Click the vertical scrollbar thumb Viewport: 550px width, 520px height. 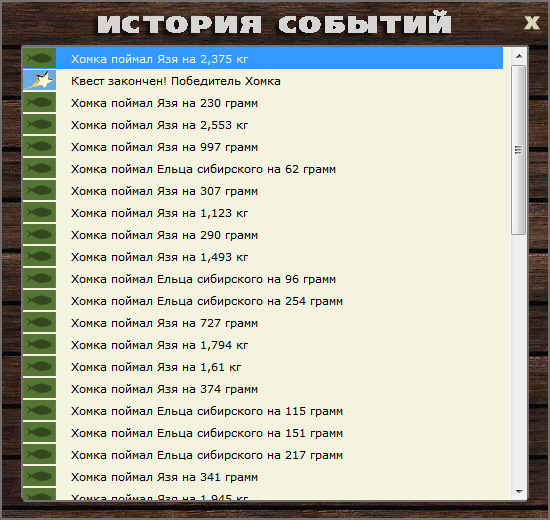click(518, 150)
